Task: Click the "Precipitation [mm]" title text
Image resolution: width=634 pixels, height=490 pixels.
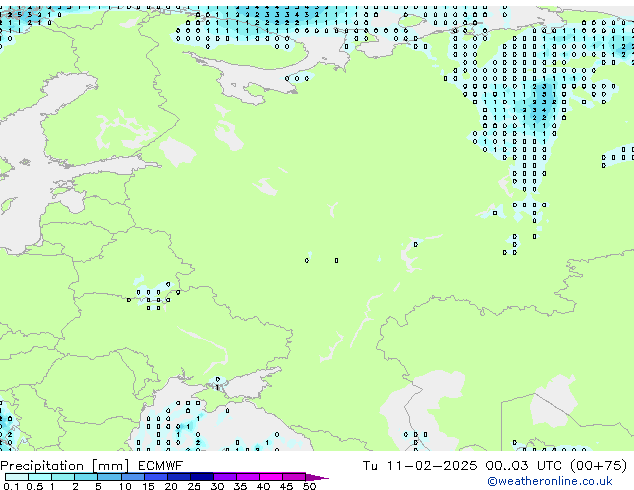Action: coord(65,466)
